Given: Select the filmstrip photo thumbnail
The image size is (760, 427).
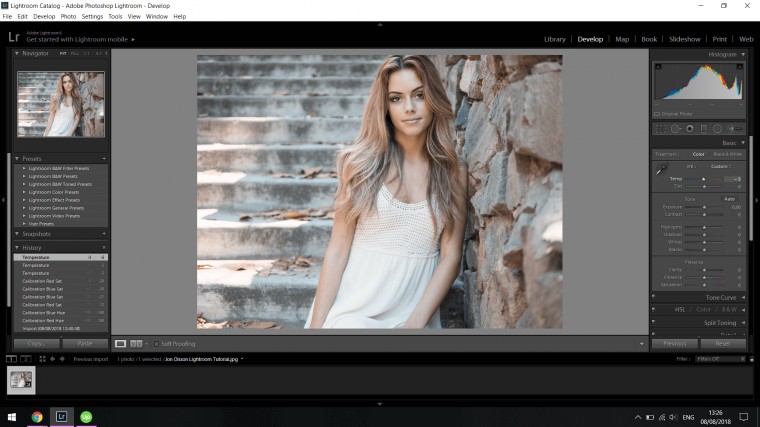Looking at the screenshot, I should coord(21,380).
